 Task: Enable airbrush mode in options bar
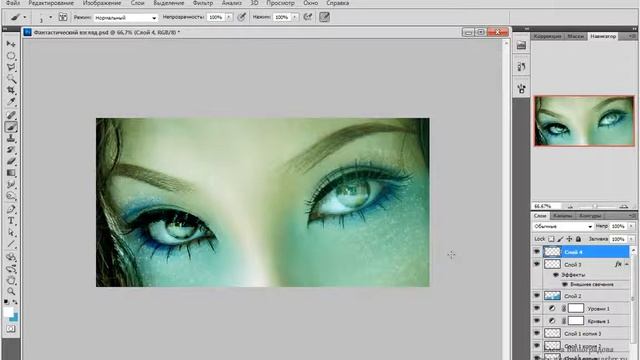308,17
